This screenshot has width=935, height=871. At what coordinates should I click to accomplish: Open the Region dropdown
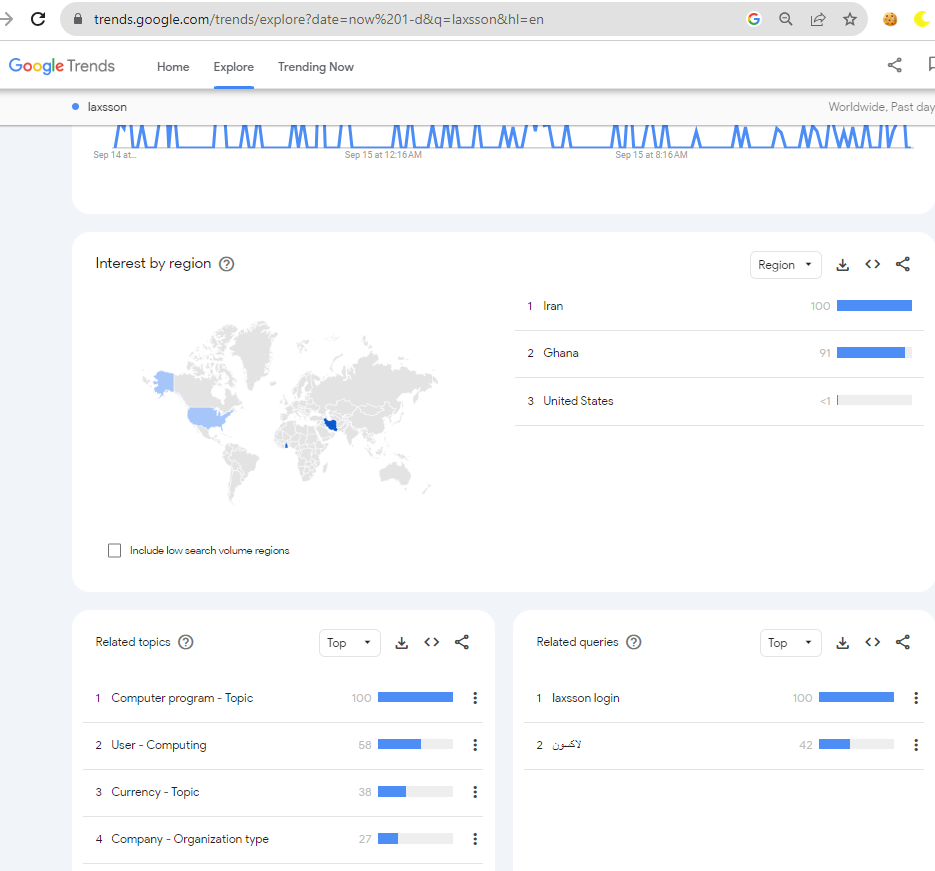[x=785, y=265]
